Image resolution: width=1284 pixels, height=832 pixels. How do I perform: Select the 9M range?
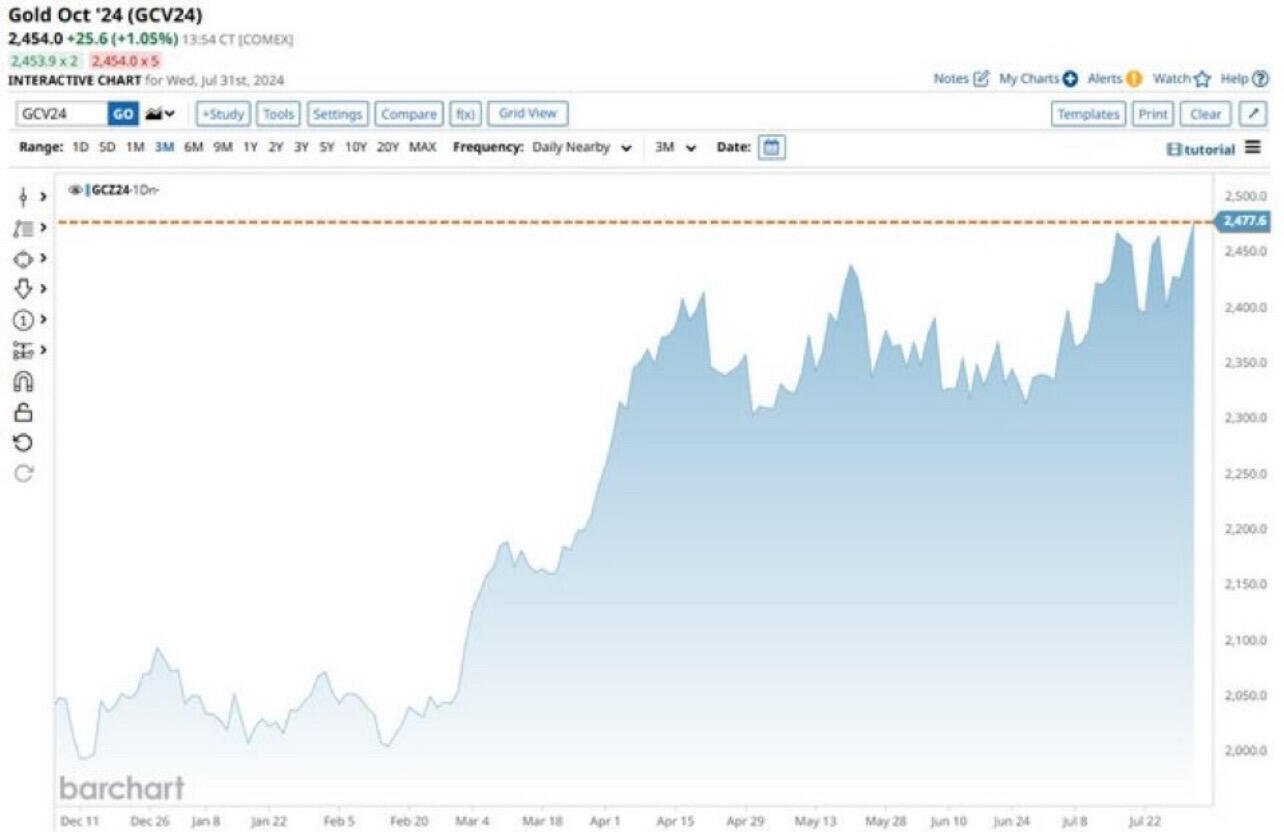pos(222,147)
